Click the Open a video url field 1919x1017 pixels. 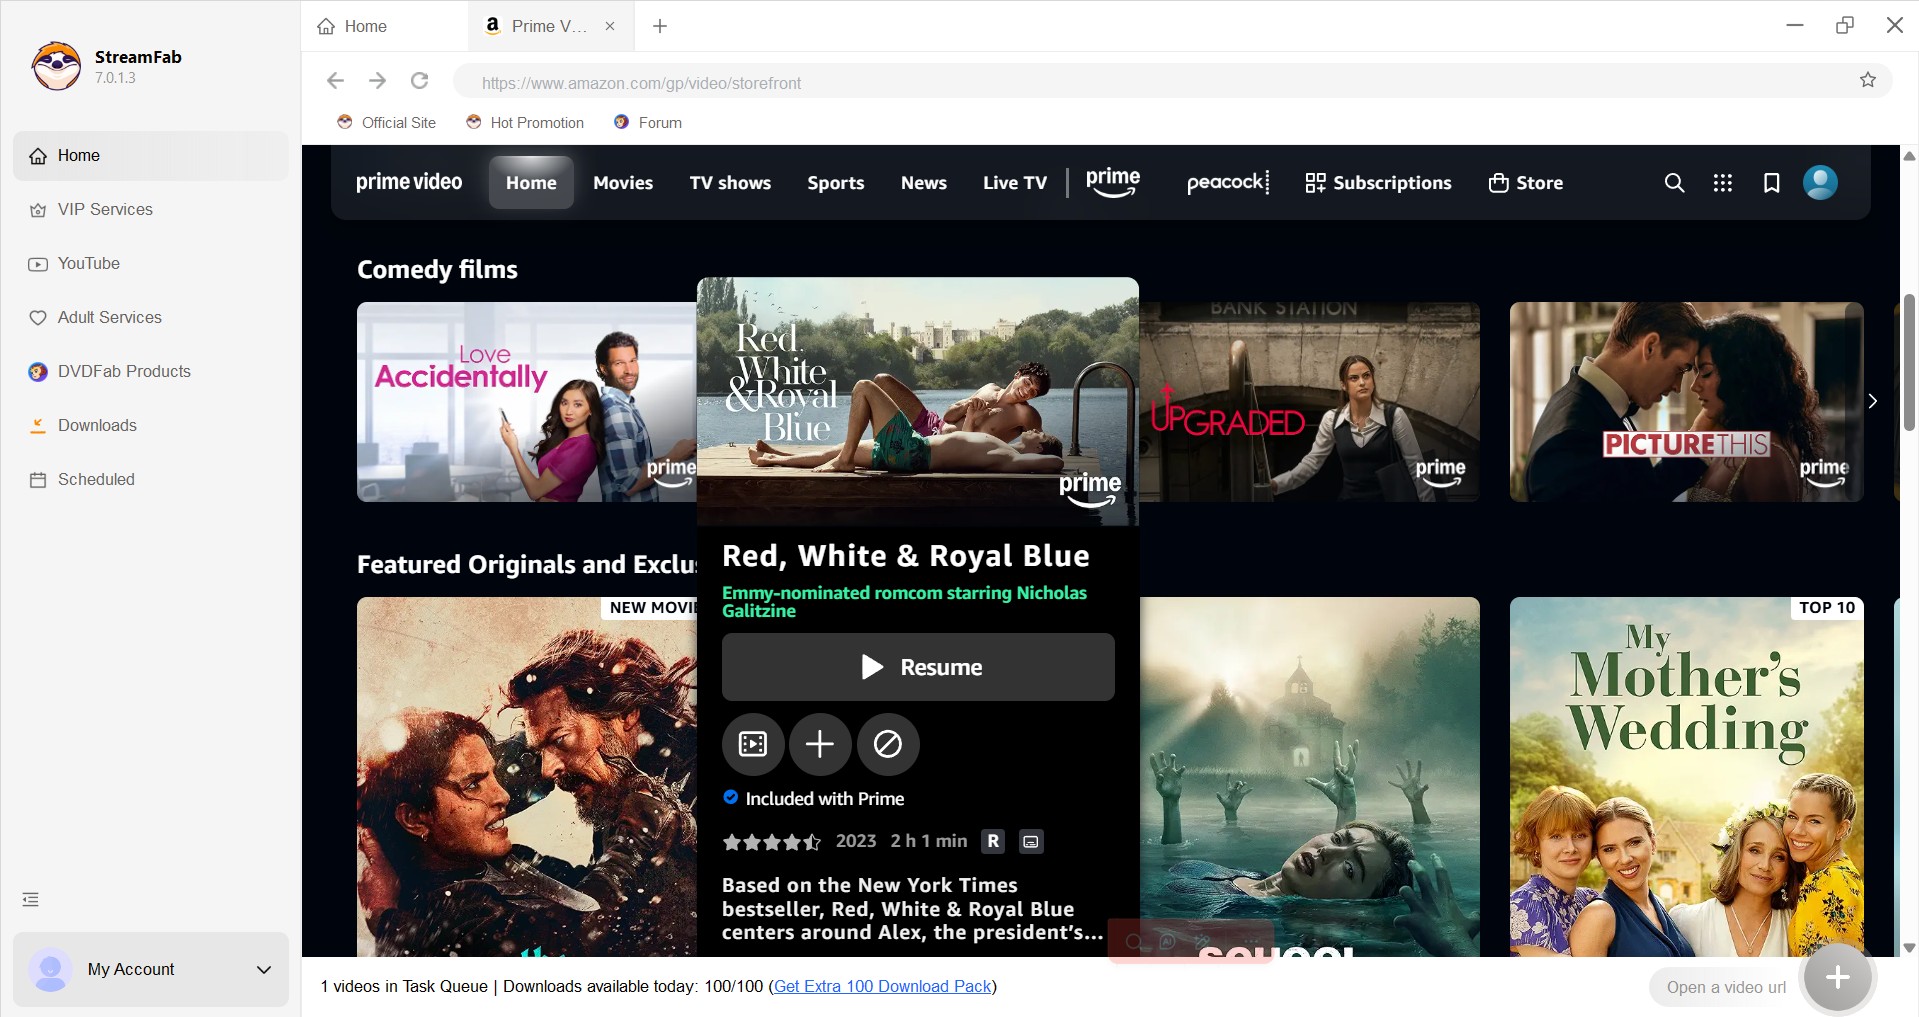click(1725, 986)
